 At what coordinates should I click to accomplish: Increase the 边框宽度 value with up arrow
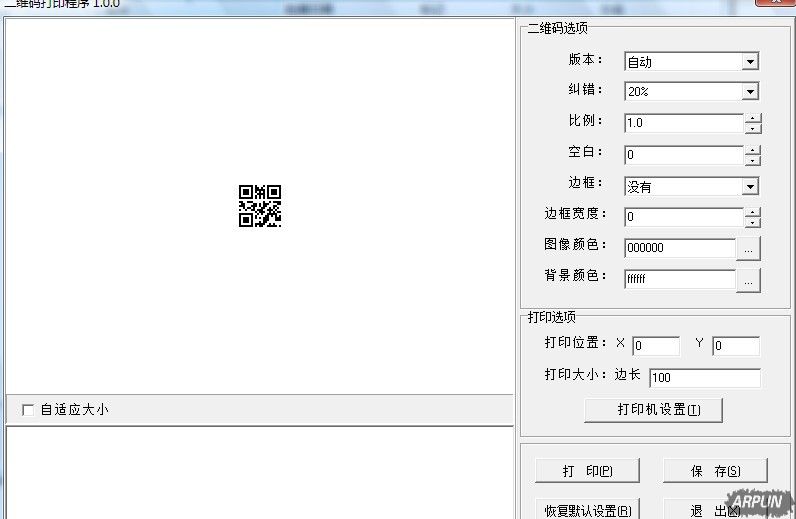click(753, 212)
